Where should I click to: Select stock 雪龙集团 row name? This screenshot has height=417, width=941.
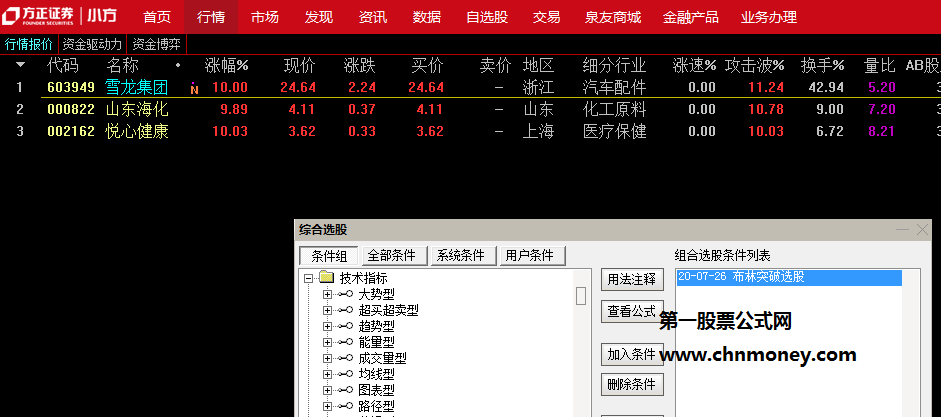(136, 88)
